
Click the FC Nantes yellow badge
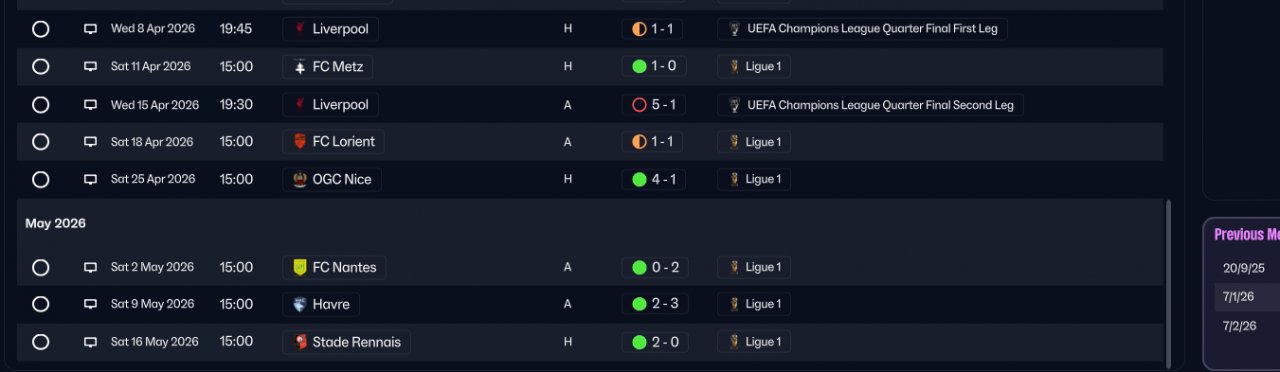click(299, 268)
